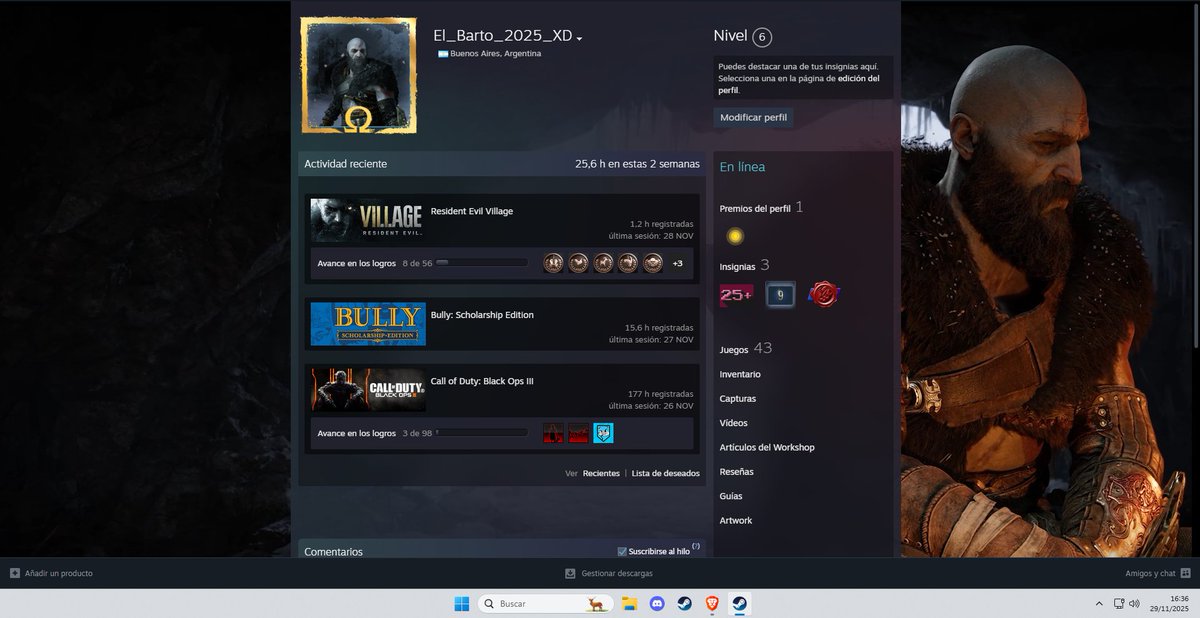Open Videos from the profile sidebar
Screen dimensions: 1200x618
tap(734, 423)
